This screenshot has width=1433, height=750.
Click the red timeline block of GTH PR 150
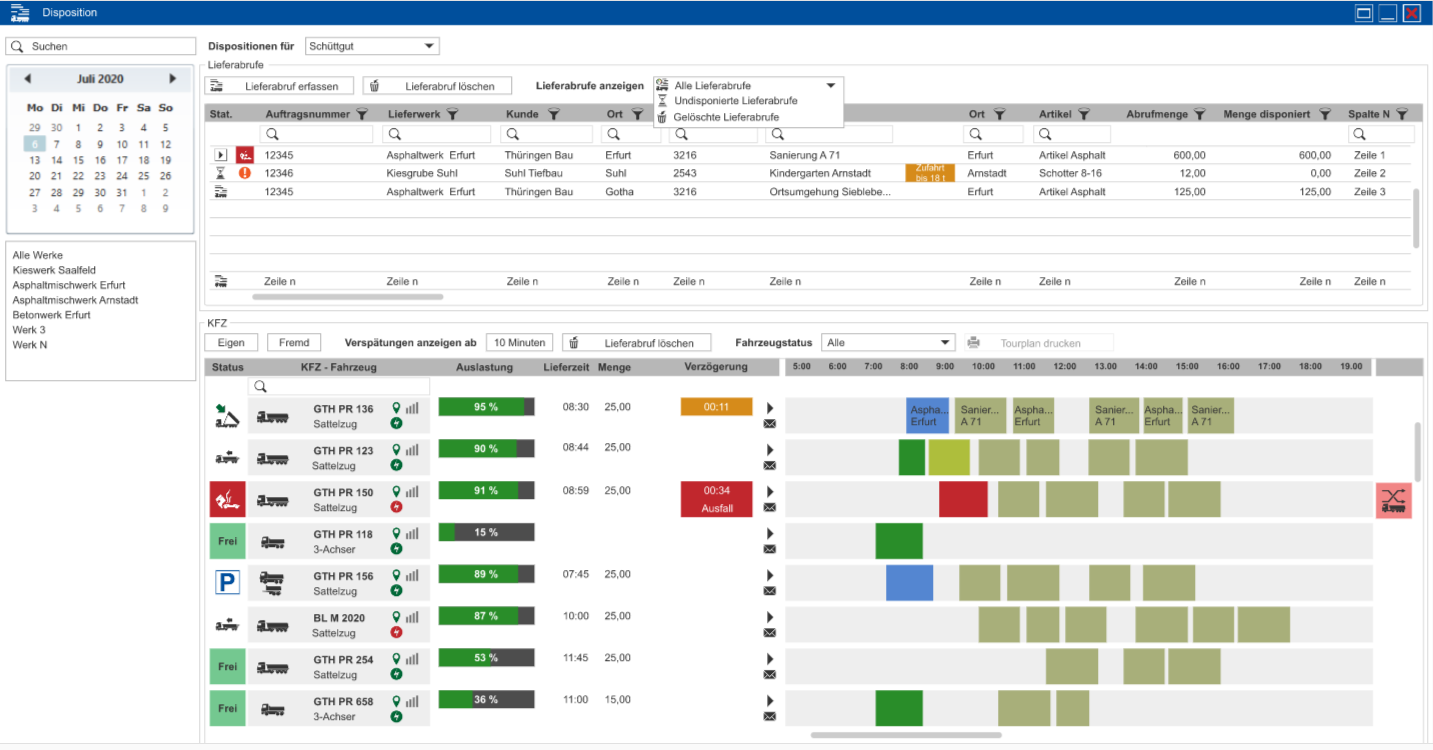pyautogui.click(x=963, y=499)
